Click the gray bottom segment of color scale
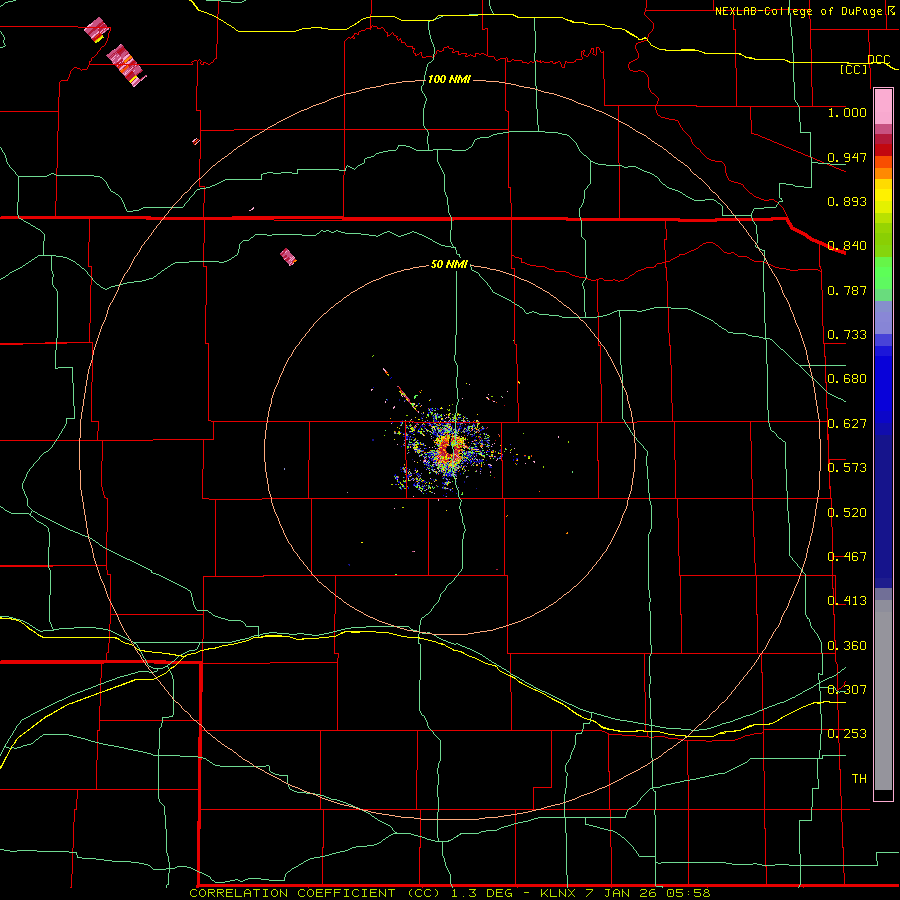 (x=883, y=695)
